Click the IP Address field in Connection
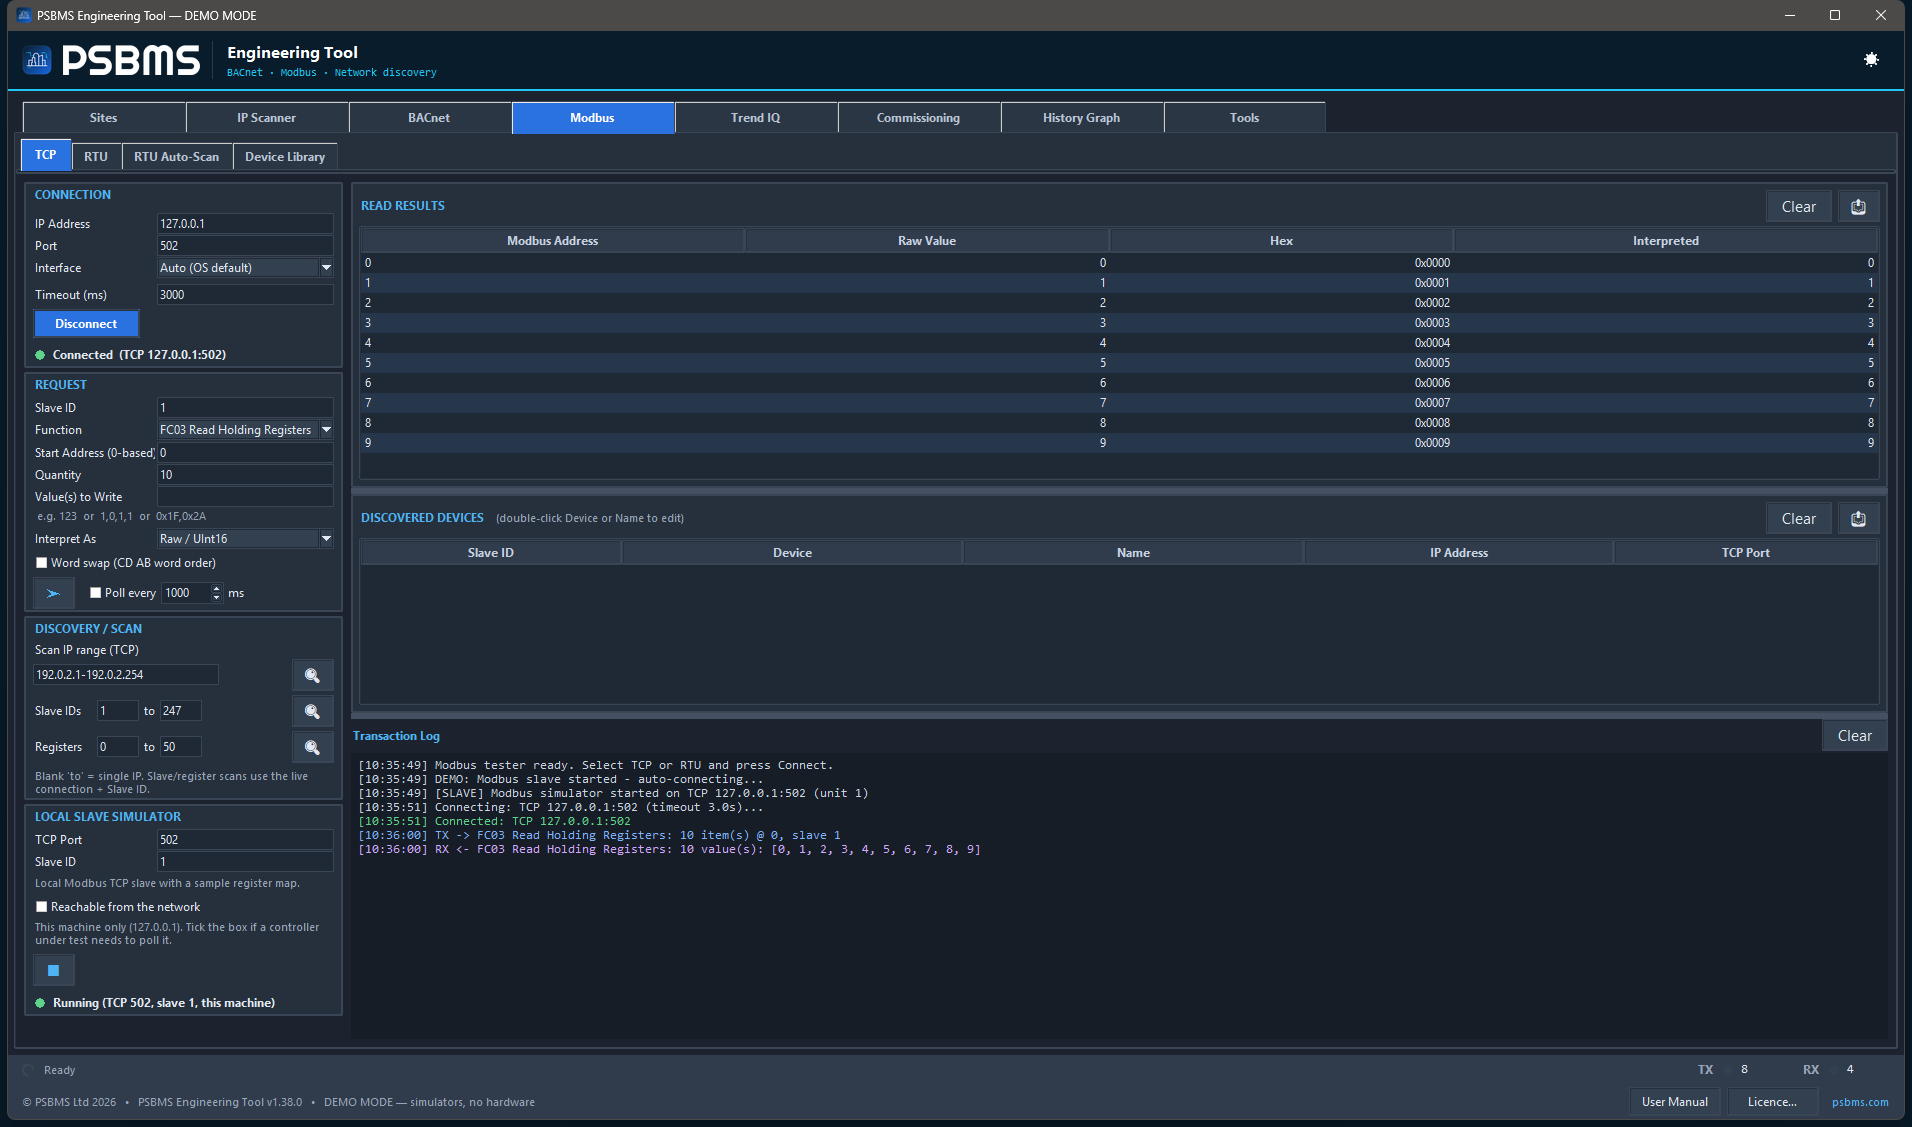This screenshot has height=1127, width=1912. (x=245, y=224)
